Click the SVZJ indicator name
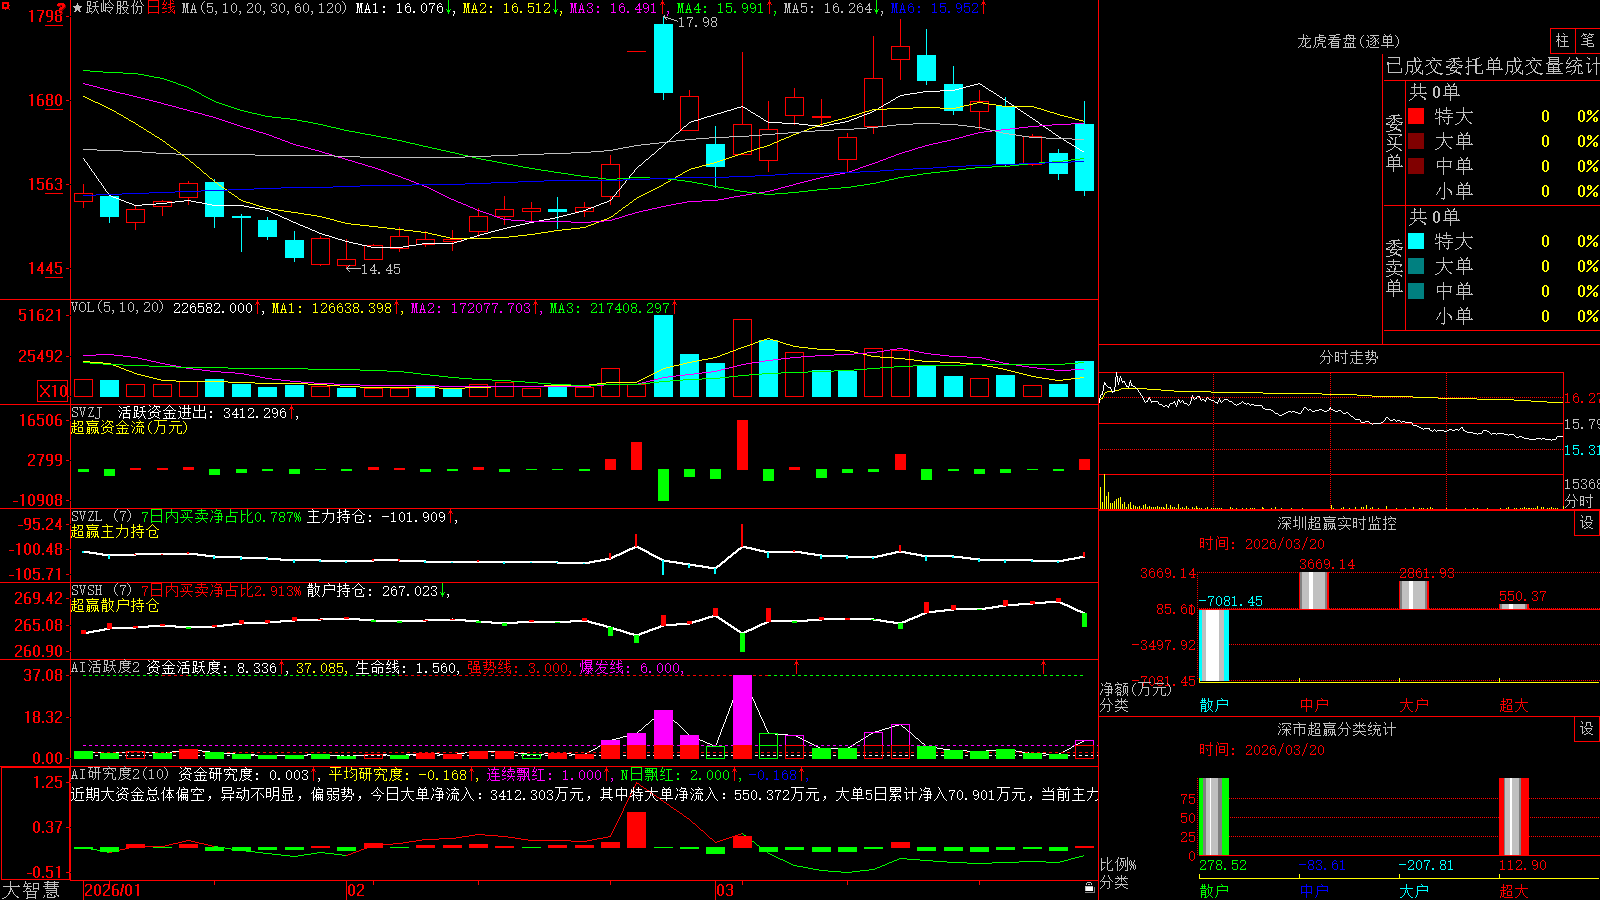The height and width of the screenshot is (900, 1600). click(x=87, y=412)
